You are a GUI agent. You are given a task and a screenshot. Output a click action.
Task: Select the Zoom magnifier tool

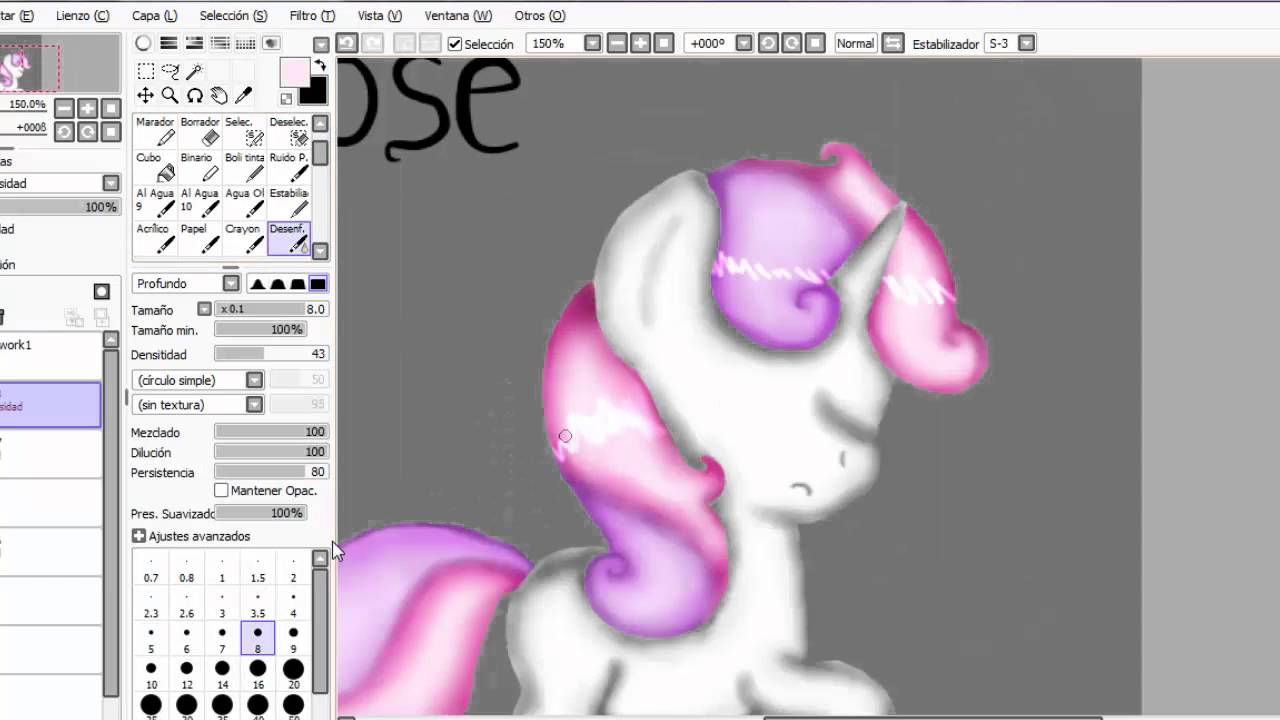pos(170,95)
